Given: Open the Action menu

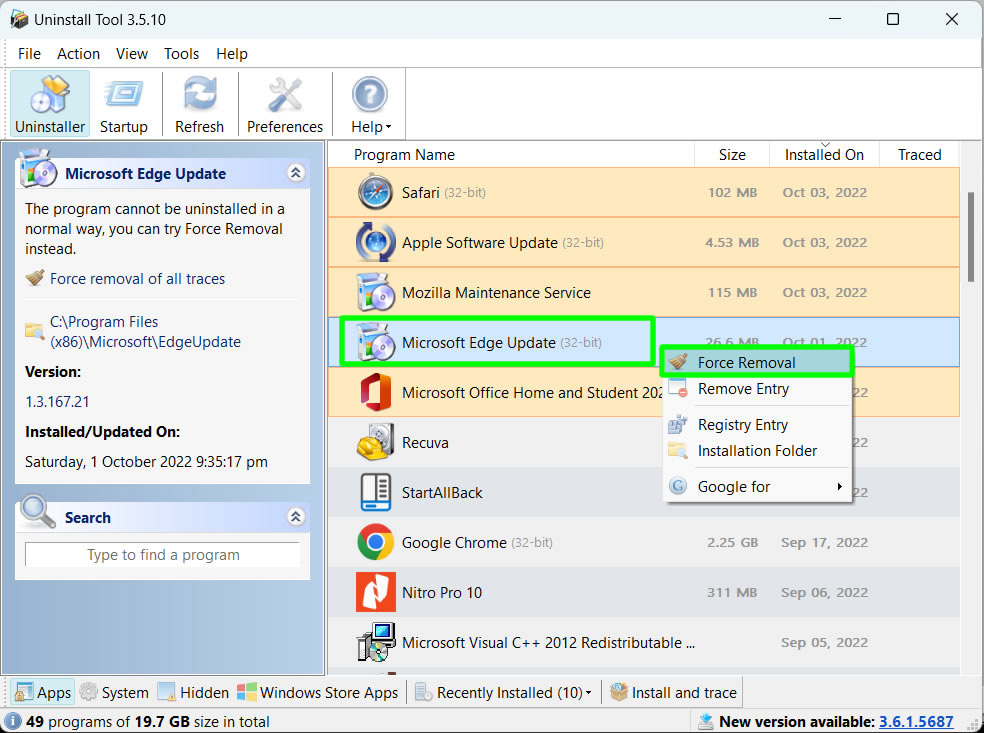Looking at the screenshot, I should [78, 54].
